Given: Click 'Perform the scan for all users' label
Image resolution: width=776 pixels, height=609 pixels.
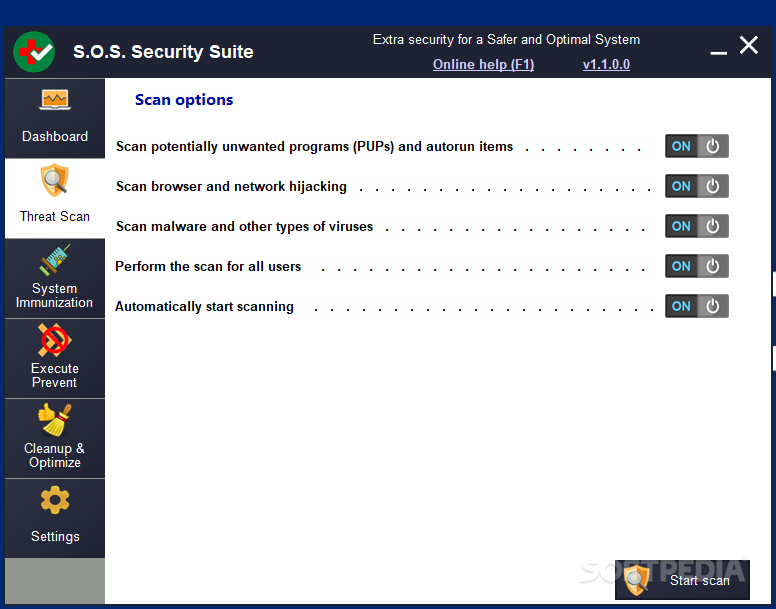Looking at the screenshot, I should 208,267.
